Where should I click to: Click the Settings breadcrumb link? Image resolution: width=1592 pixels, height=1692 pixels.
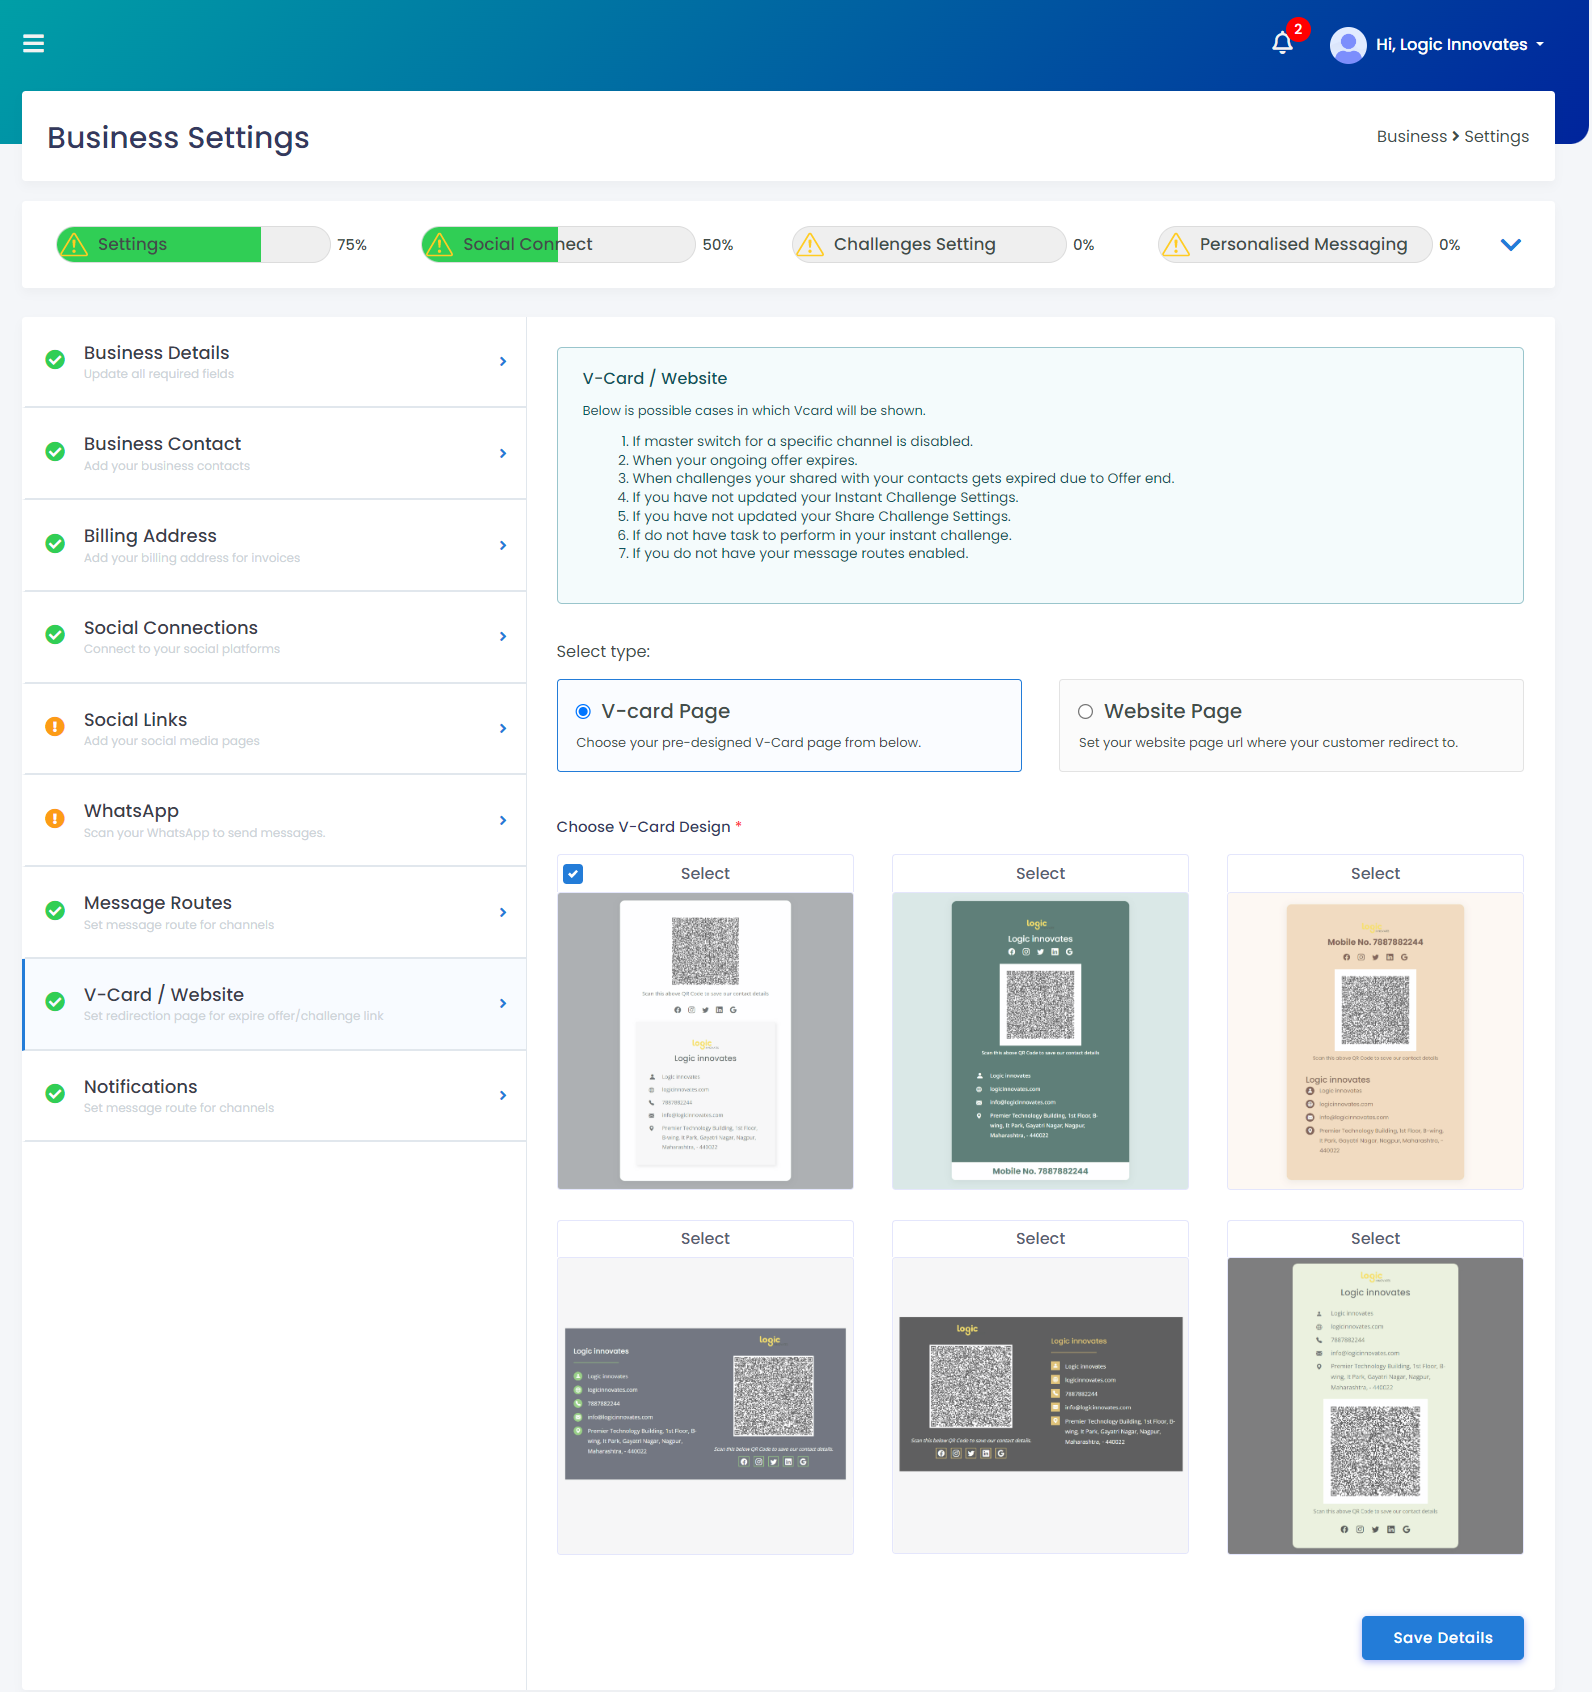tap(1496, 137)
